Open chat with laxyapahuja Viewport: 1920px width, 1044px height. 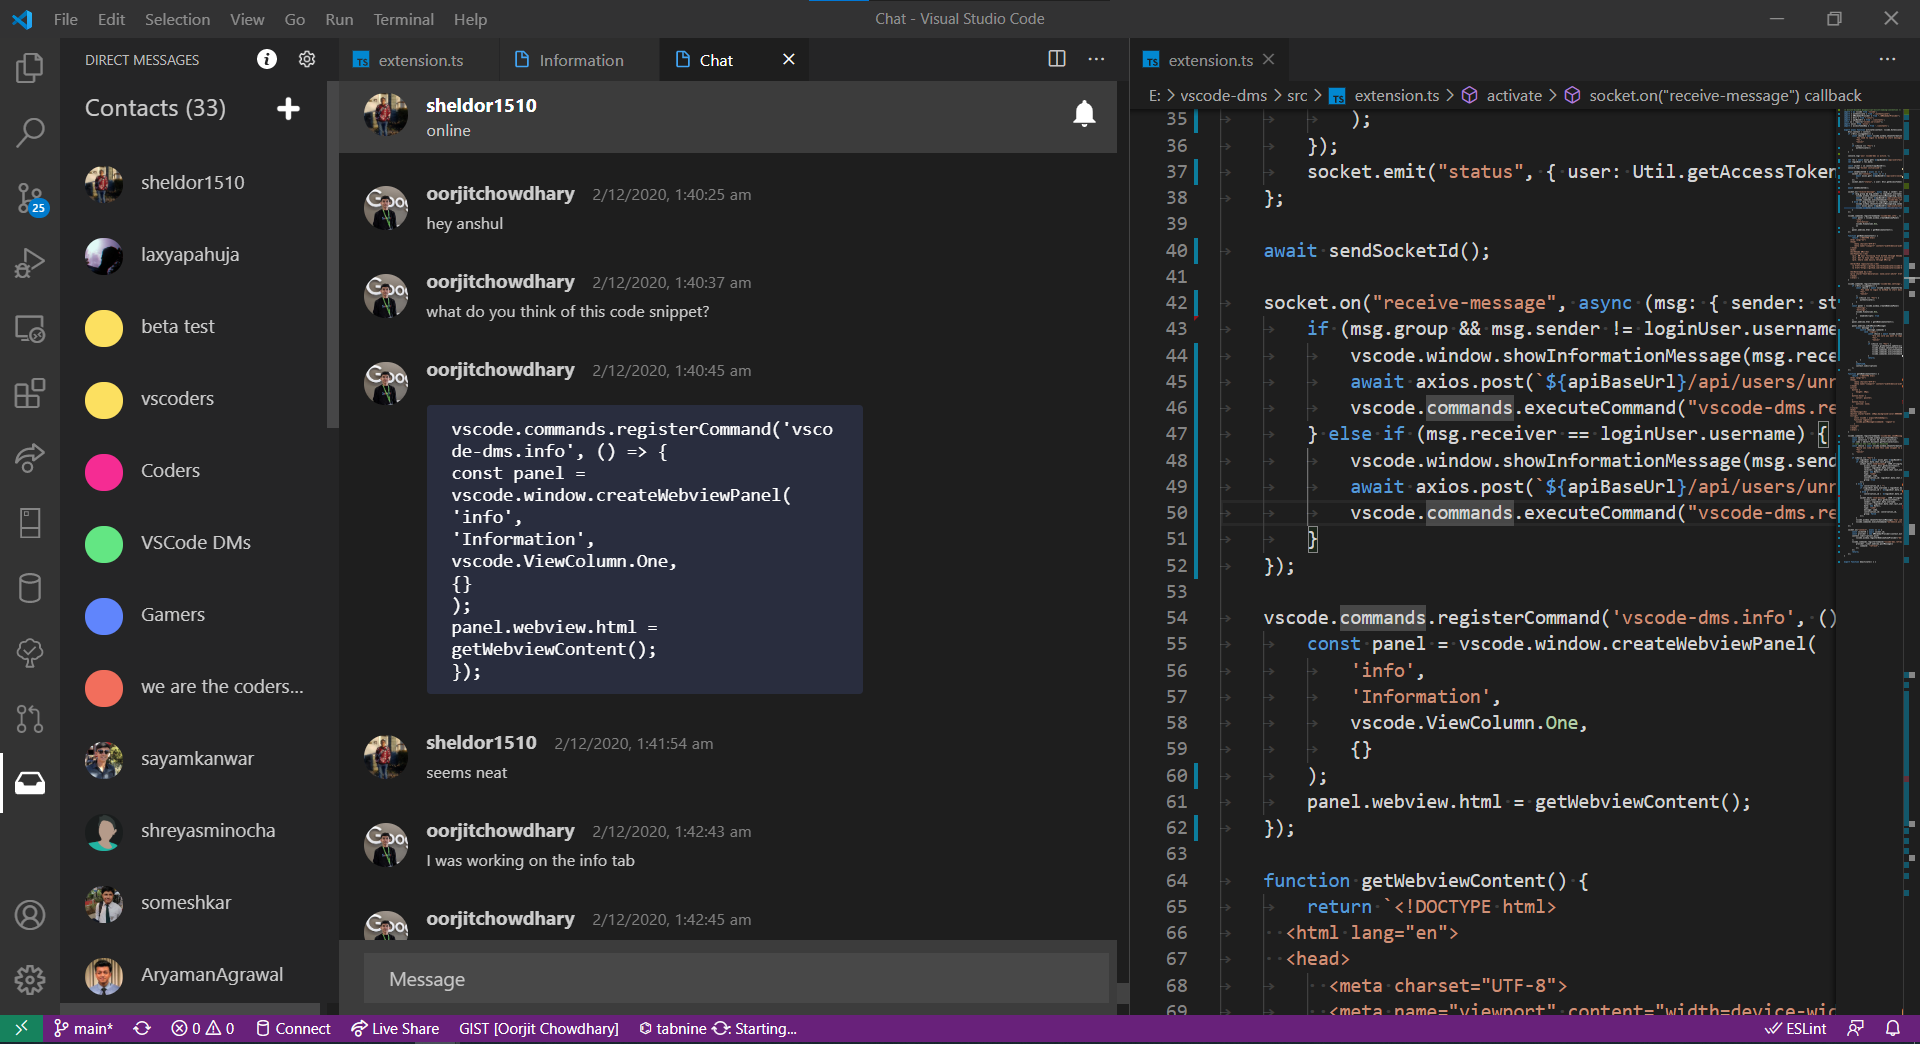[190, 255]
